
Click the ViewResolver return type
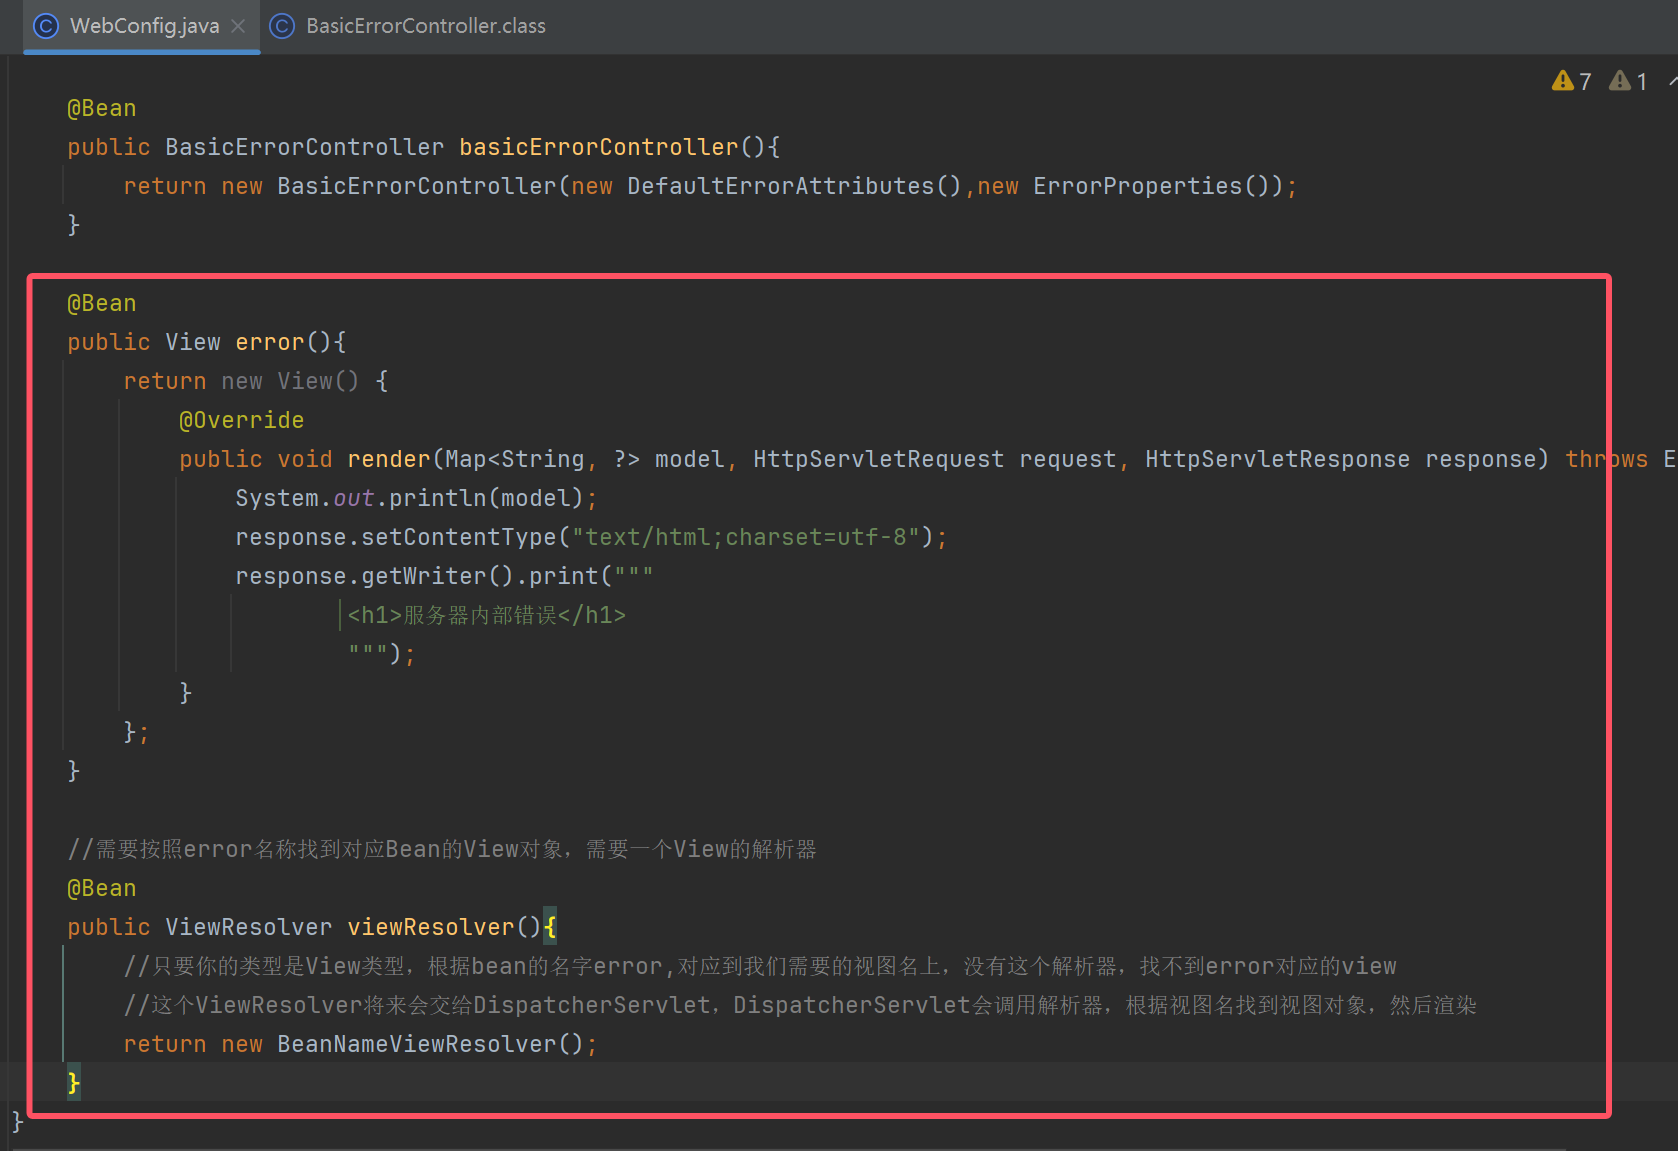(x=248, y=927)
